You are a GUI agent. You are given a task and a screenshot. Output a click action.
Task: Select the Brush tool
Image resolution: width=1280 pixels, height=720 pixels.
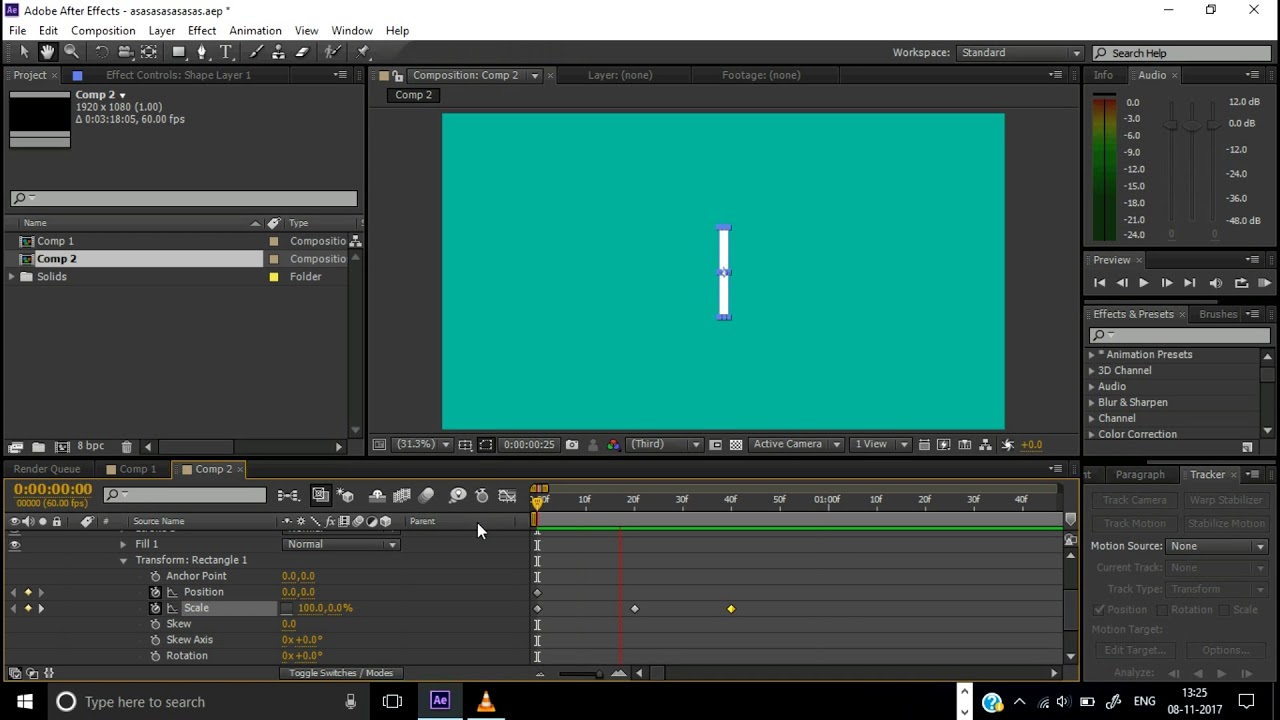pos(256,52)
